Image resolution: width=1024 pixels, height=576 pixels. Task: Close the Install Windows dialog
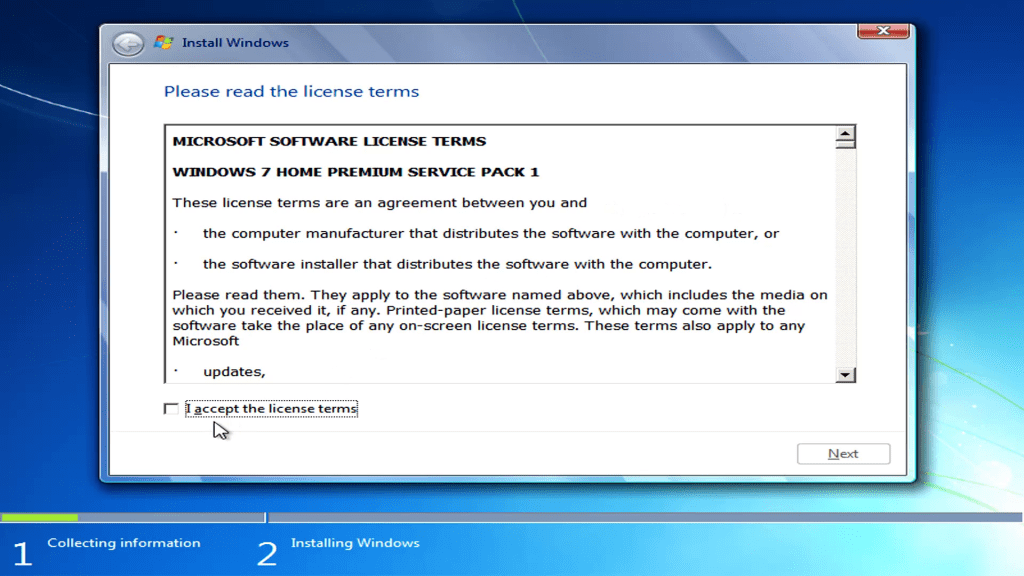[x=883, y=31]
